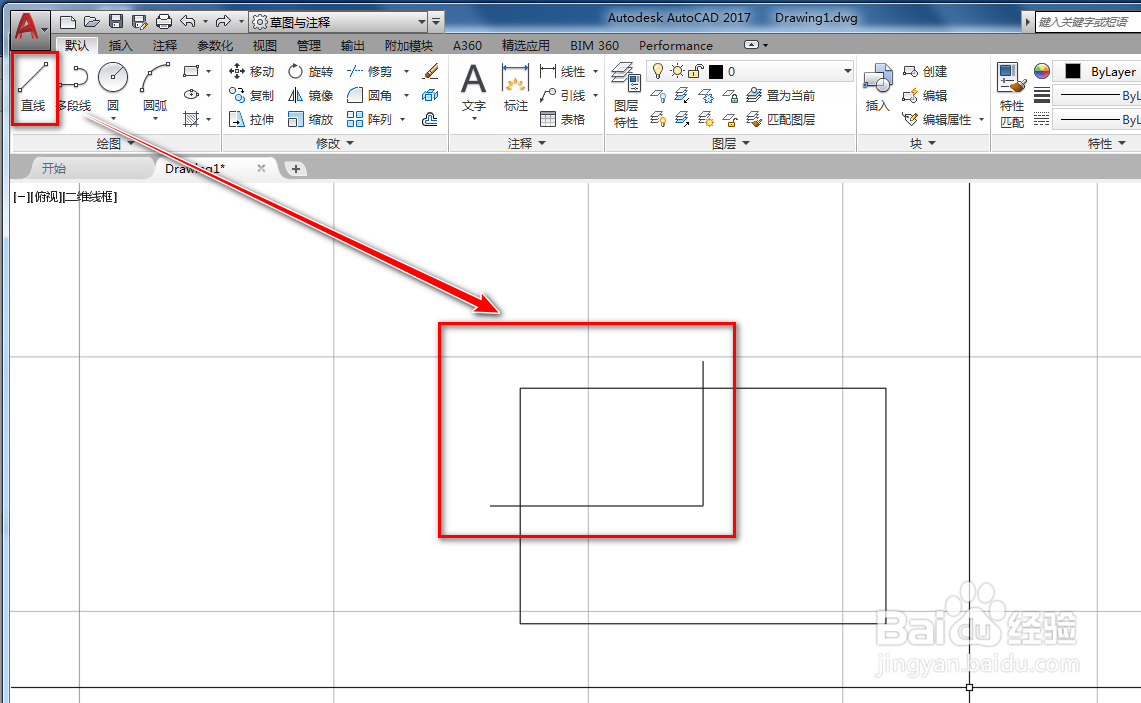Switch to the 管理 ribbon tab

point(309,45)
